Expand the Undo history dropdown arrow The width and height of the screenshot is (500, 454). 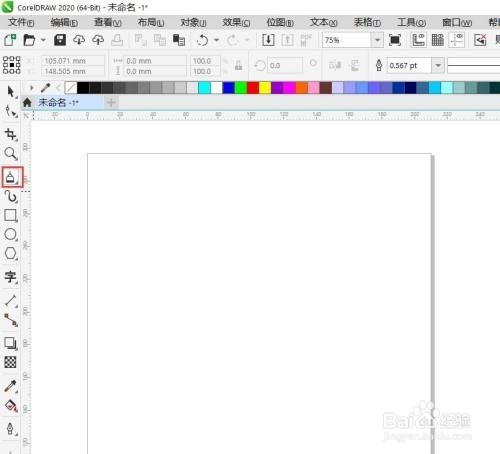pos(216,40)
